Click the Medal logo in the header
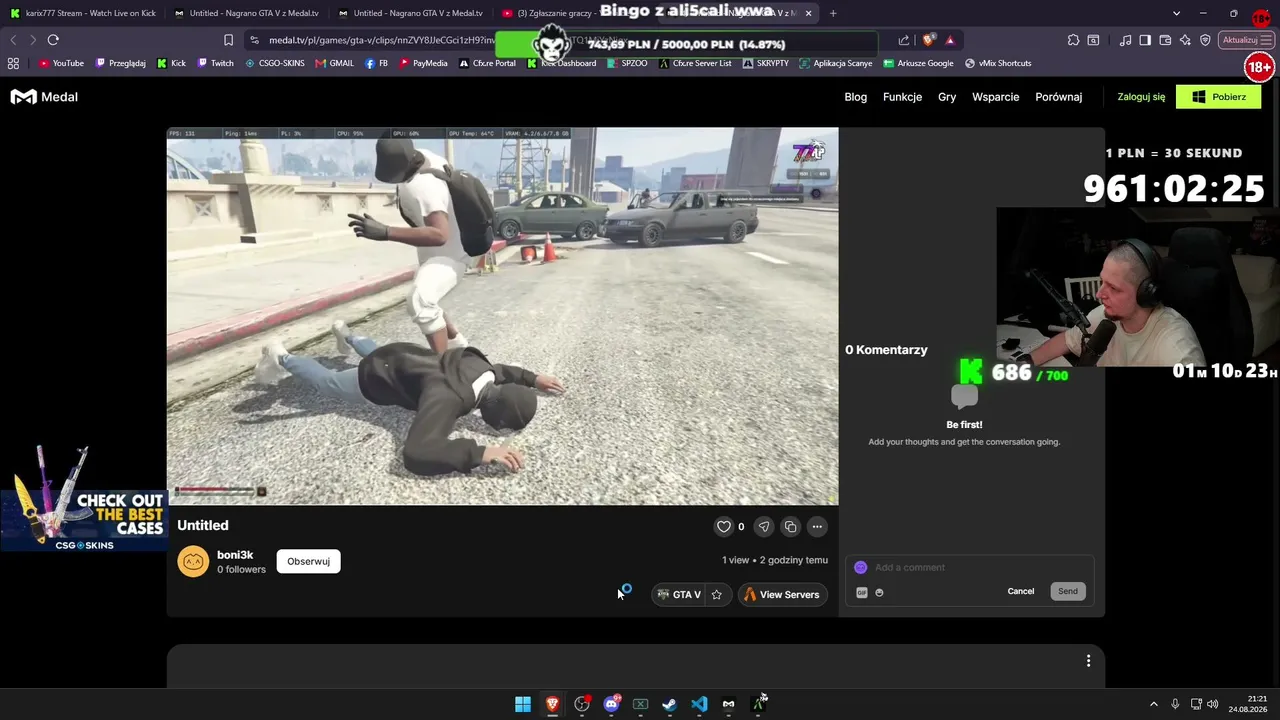1280x720 pixels. [44, 97]
